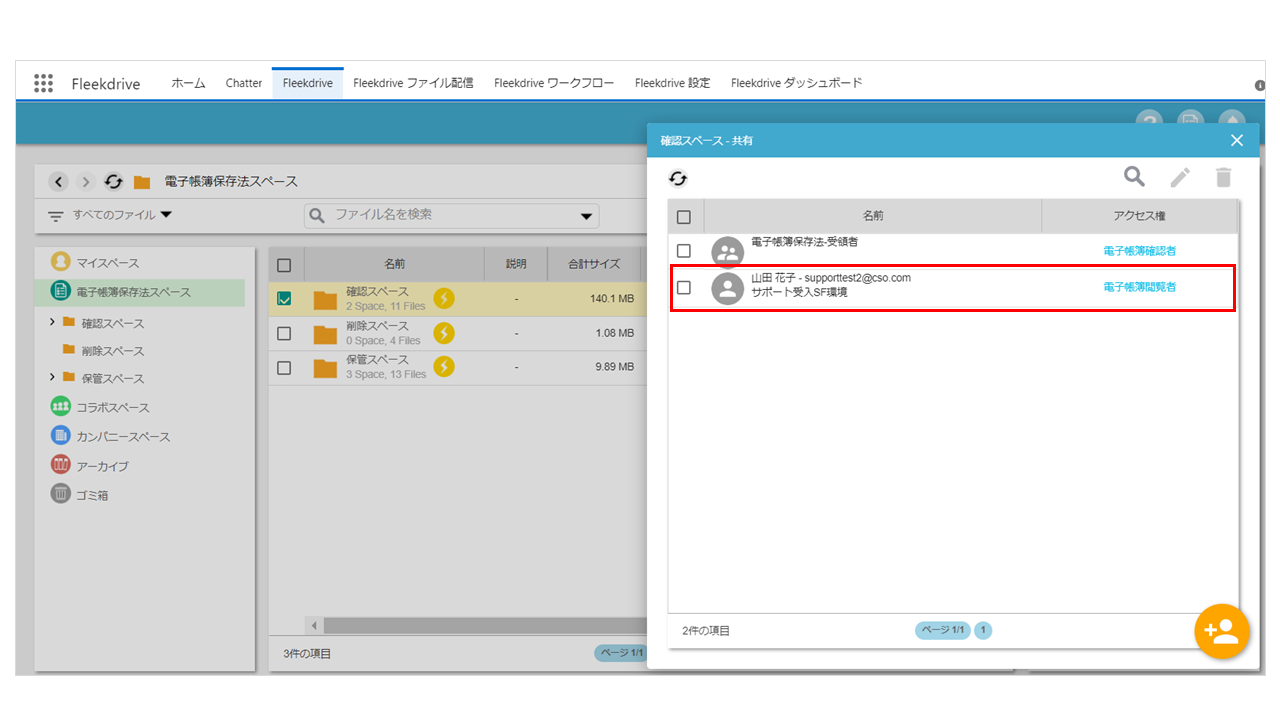Select 電子帳簿保存法スペース in the sidebar
1280x720 pixels.
click(x=140, y=292)
